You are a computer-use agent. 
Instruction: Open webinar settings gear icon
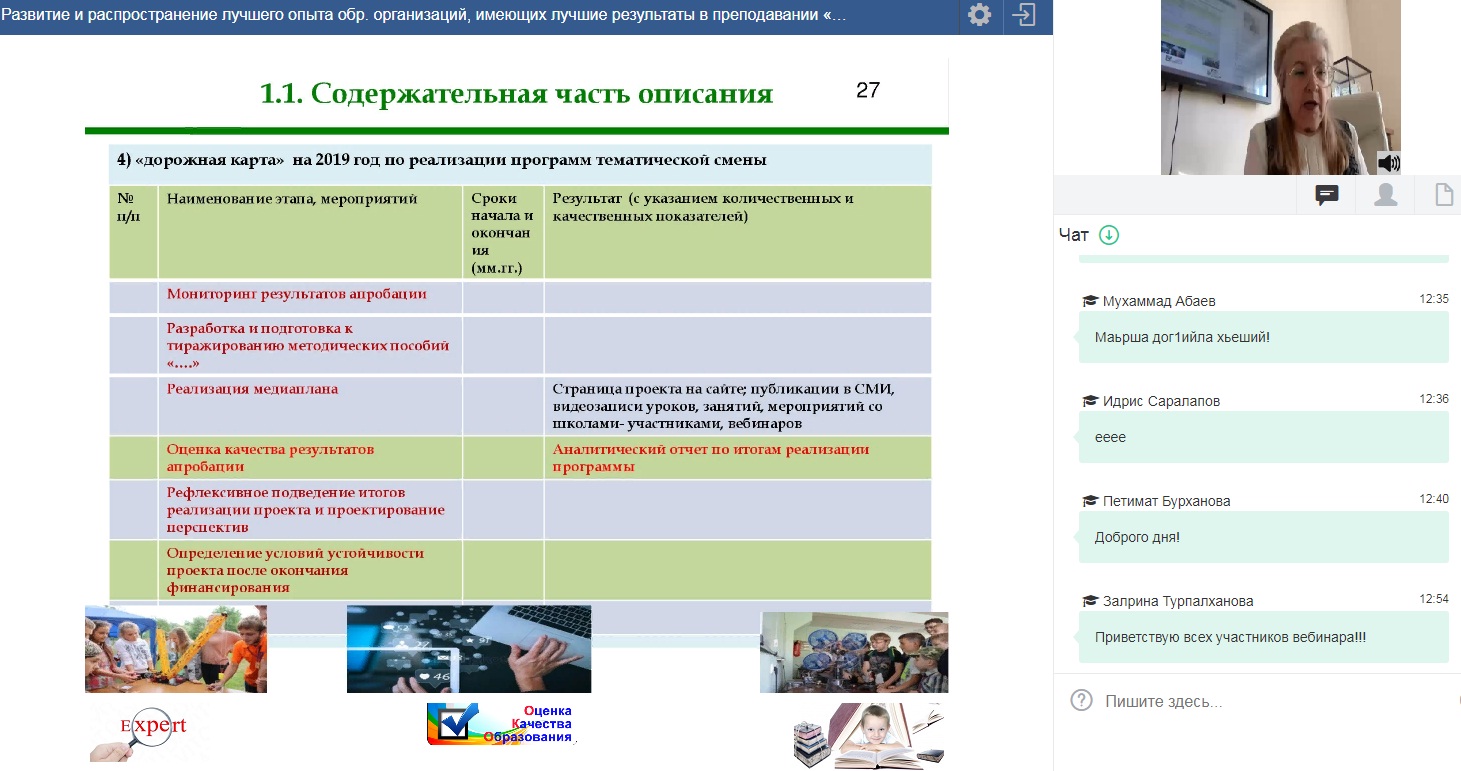click(x=980, y=16)
